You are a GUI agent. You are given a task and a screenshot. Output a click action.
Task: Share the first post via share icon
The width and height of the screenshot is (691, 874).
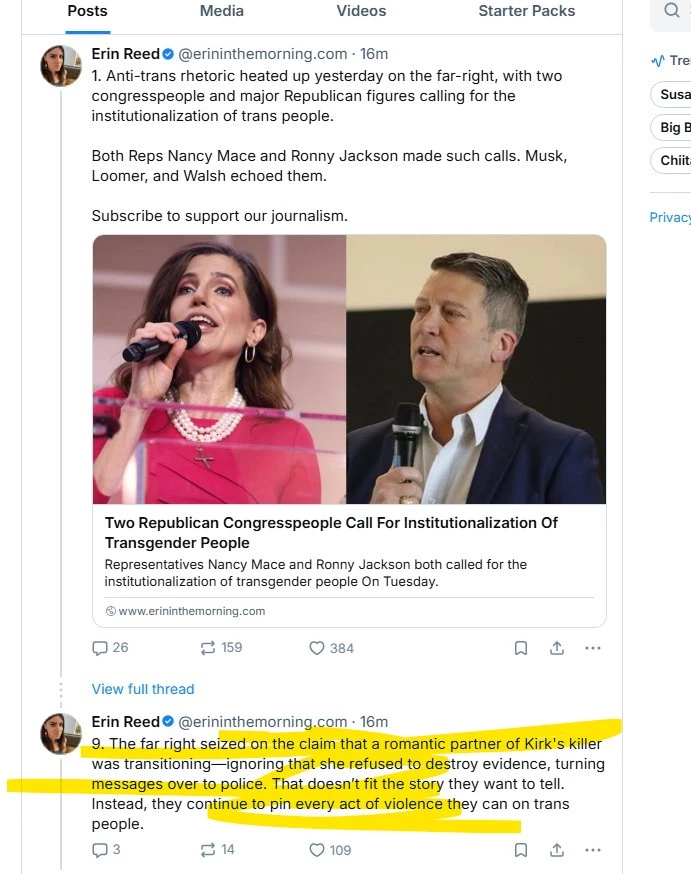[557, 648]
